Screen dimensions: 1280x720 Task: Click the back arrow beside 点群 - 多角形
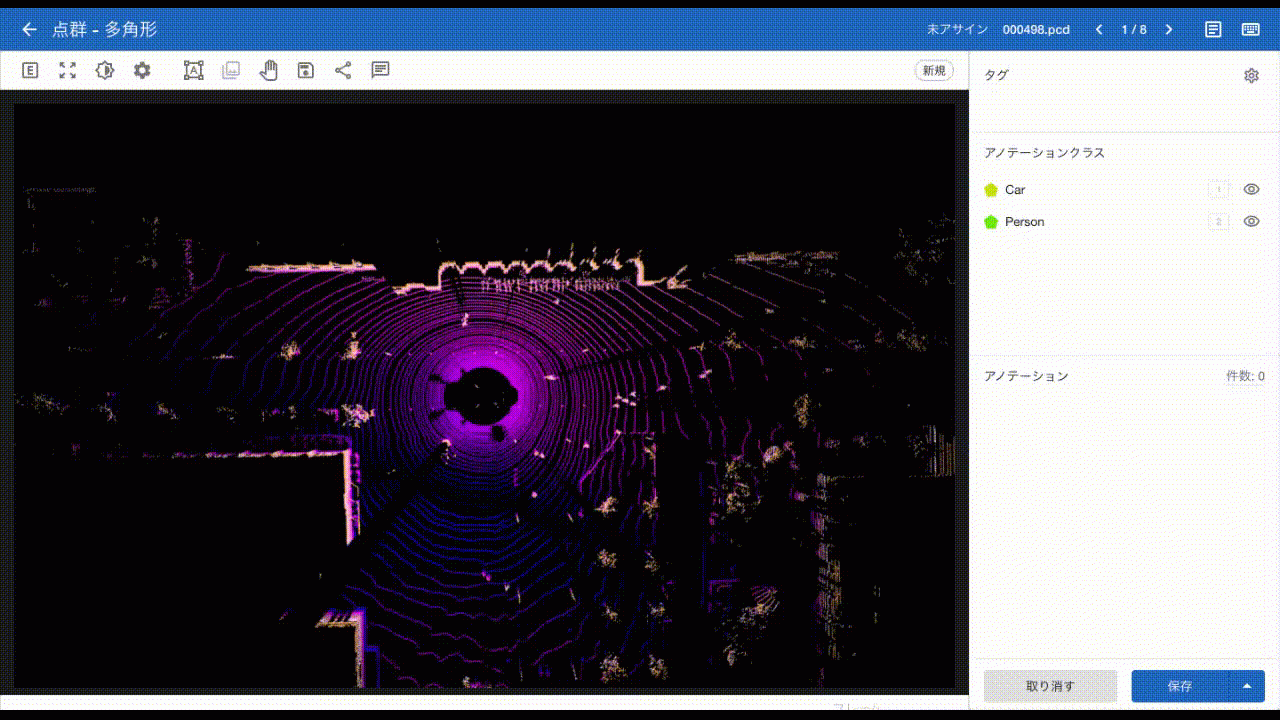coord(29,30)
